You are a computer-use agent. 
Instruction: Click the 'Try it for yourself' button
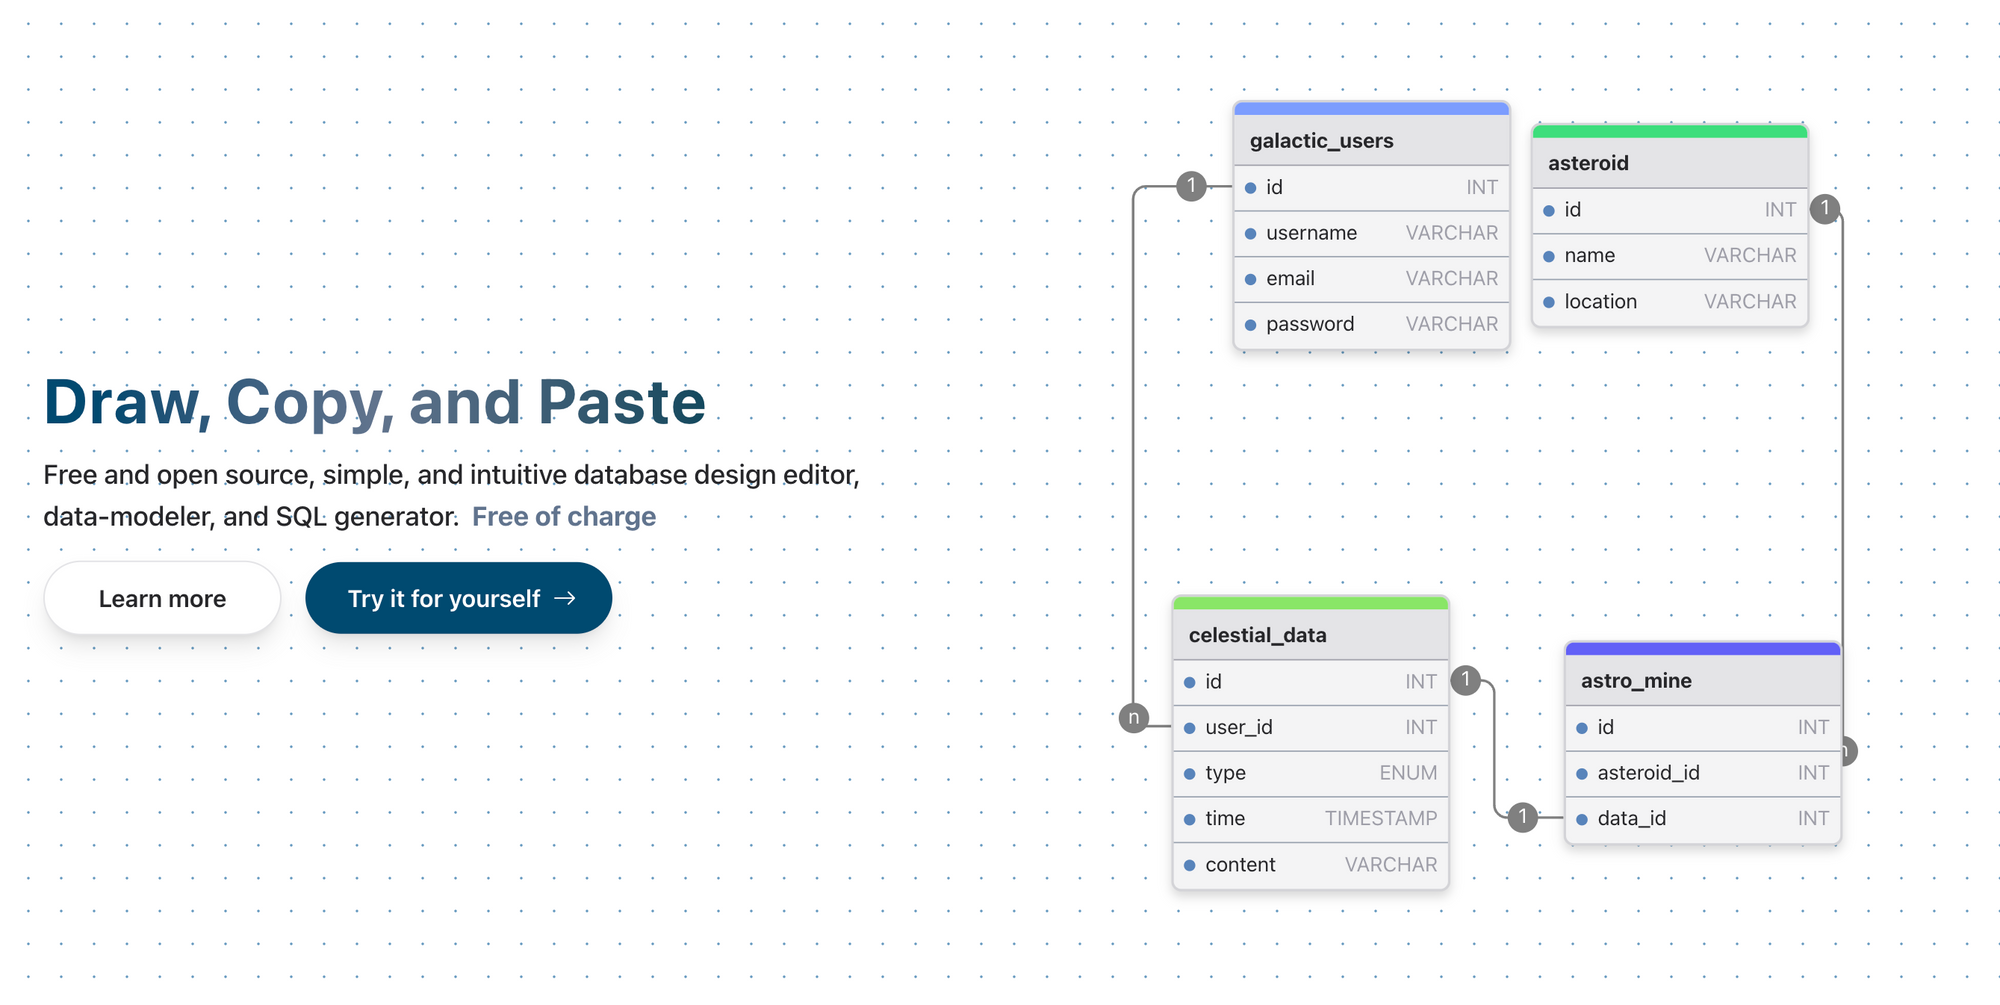pyautogui.click(x=458, y=598)
